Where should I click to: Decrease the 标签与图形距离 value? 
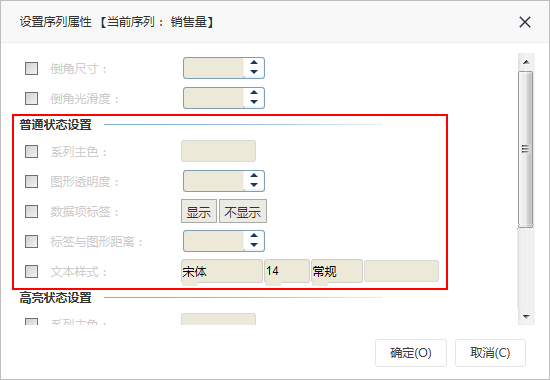click(x=254, y=245)
